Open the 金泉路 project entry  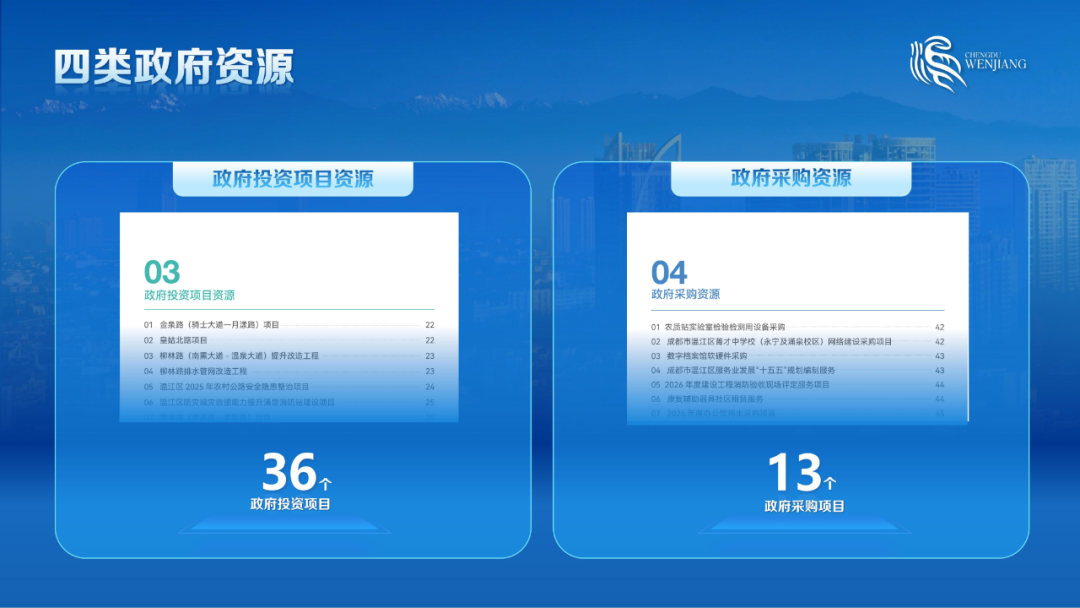pyautogui.click(x=219, y=325)
